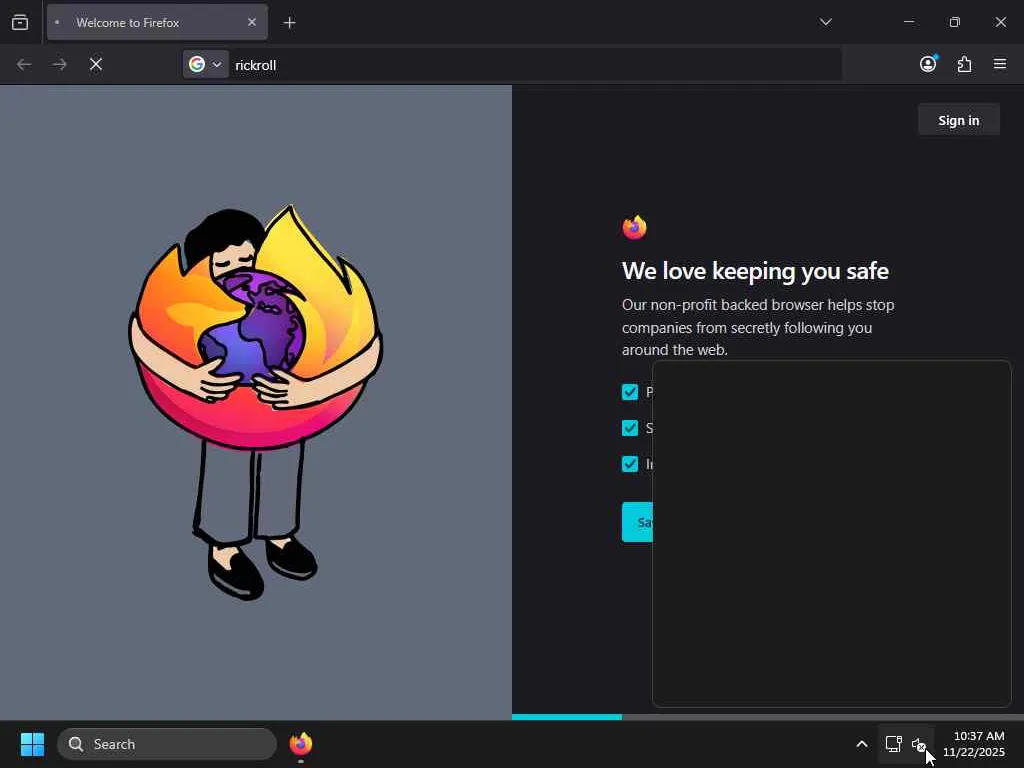Click the address bar containing rickroll
The width and height of the screenshot is (1024, 768).
[x=511, y=65]
